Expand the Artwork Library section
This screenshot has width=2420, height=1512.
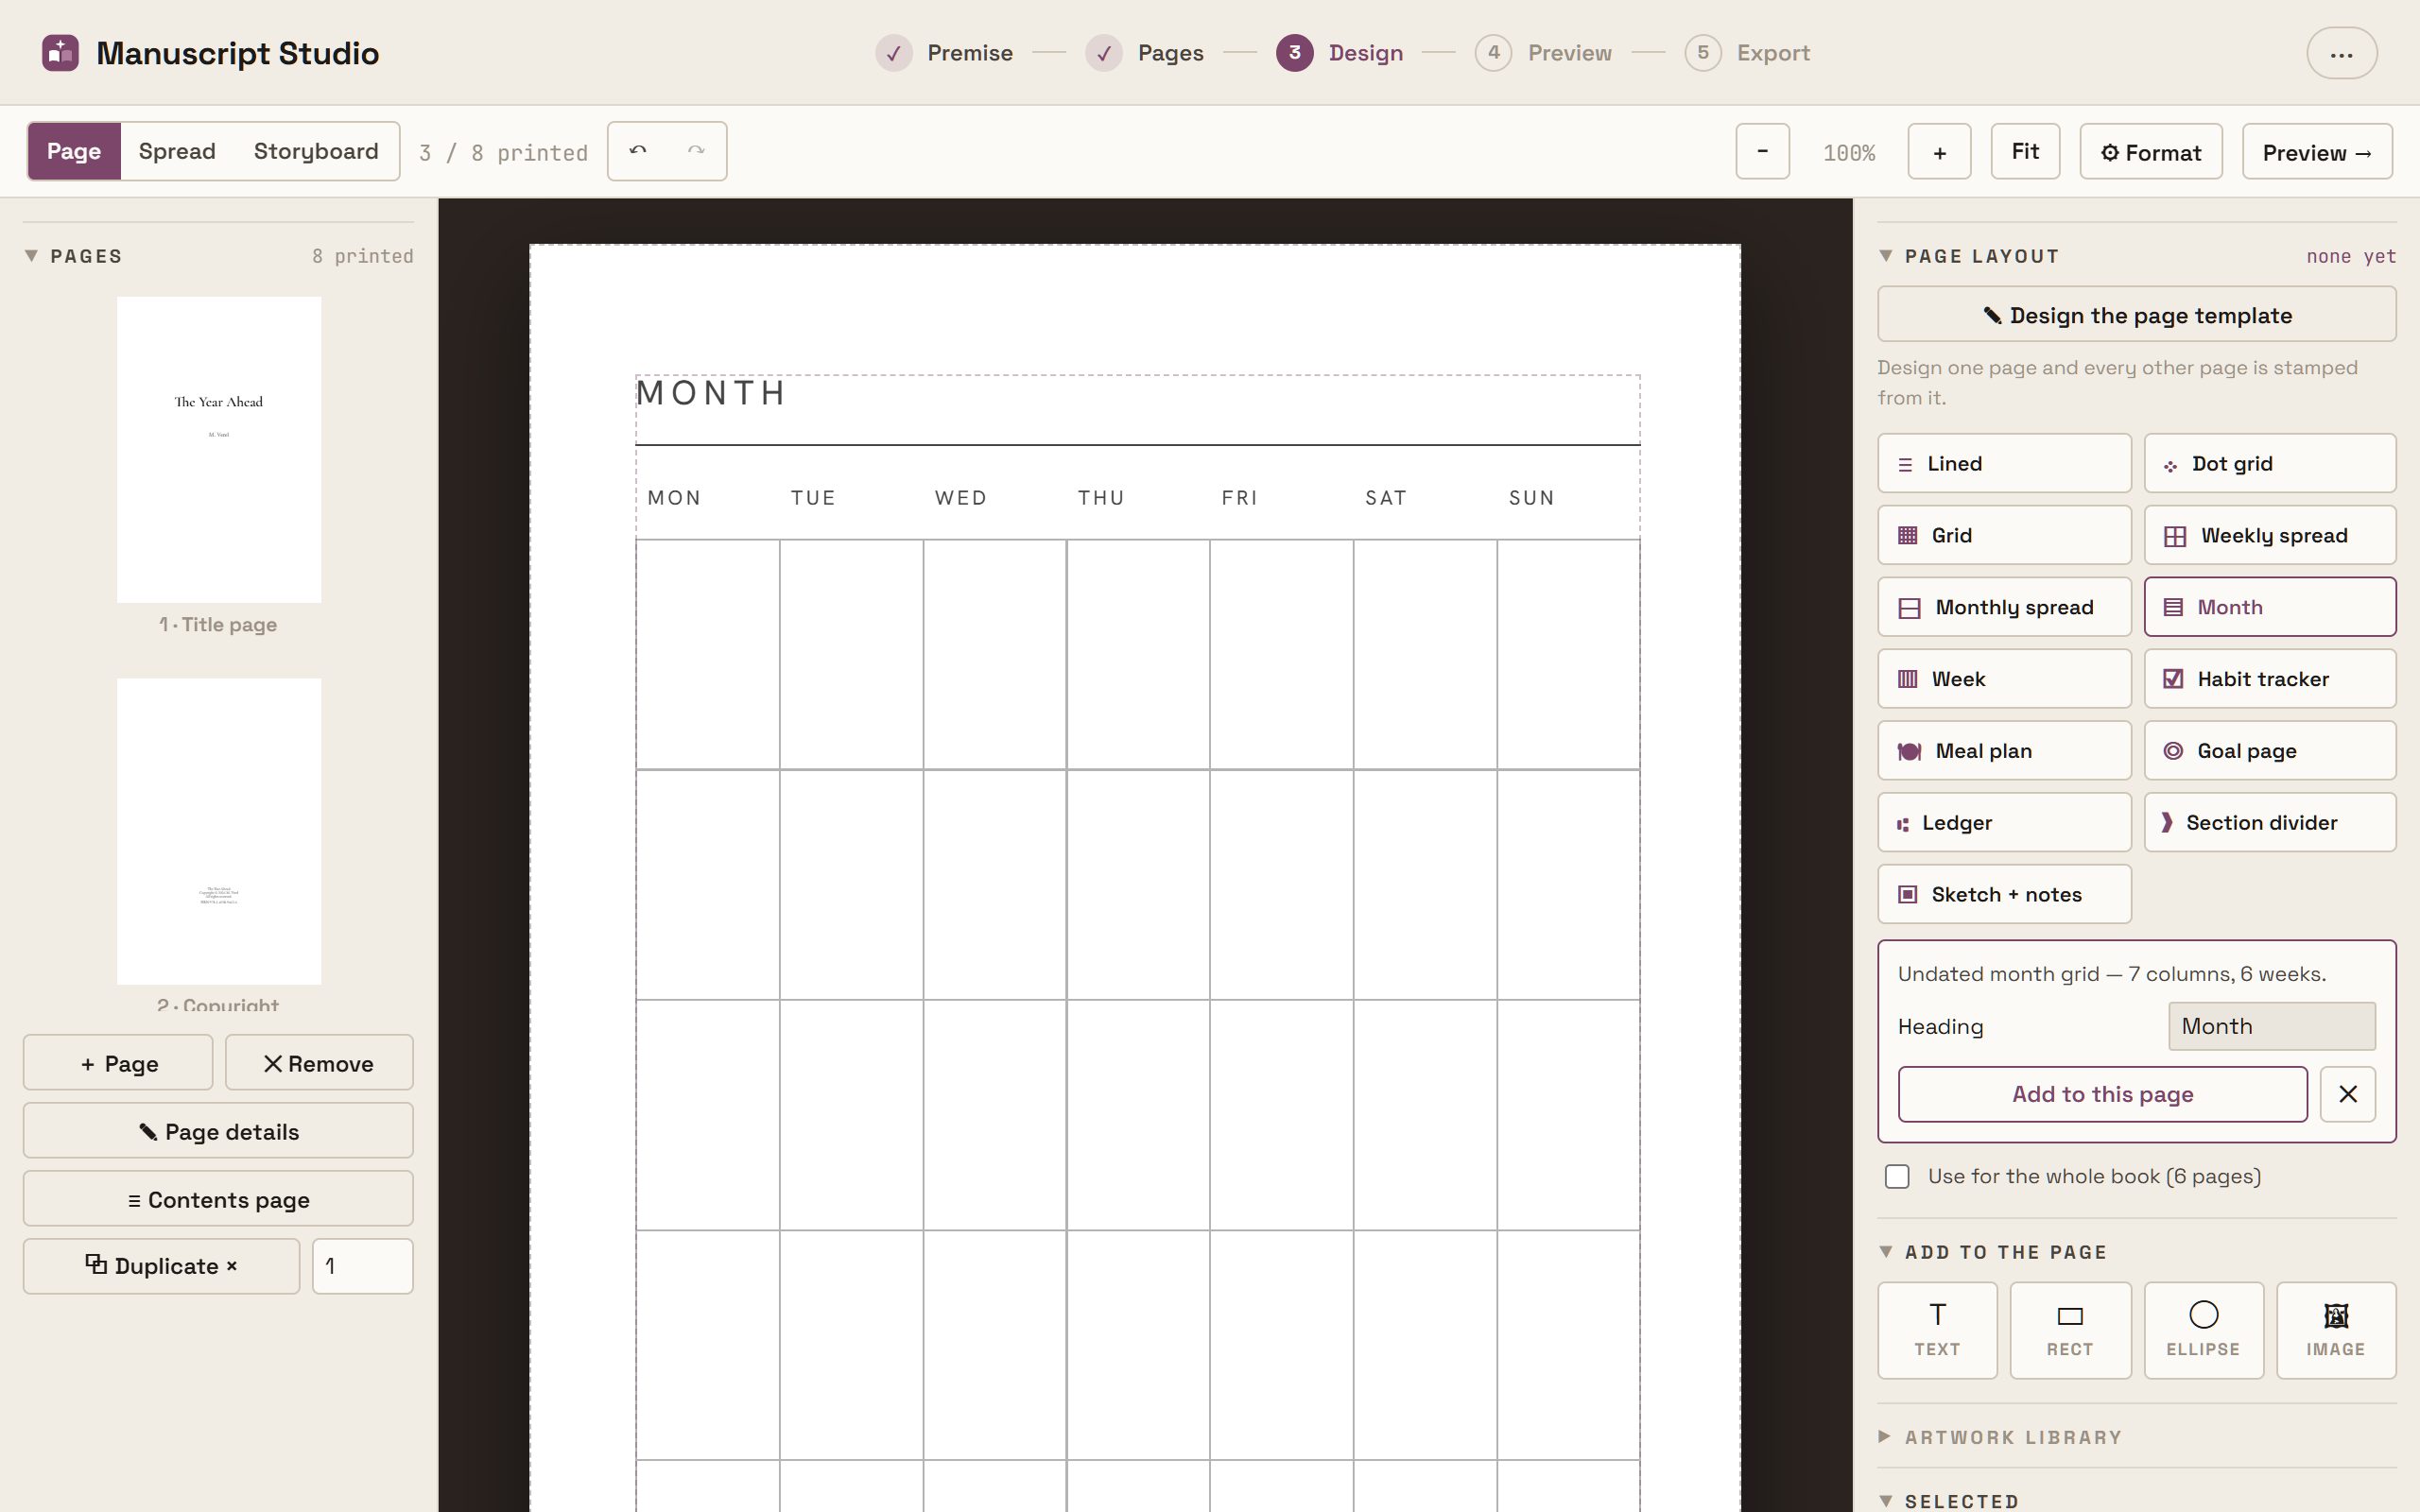click(1885, 1437)
